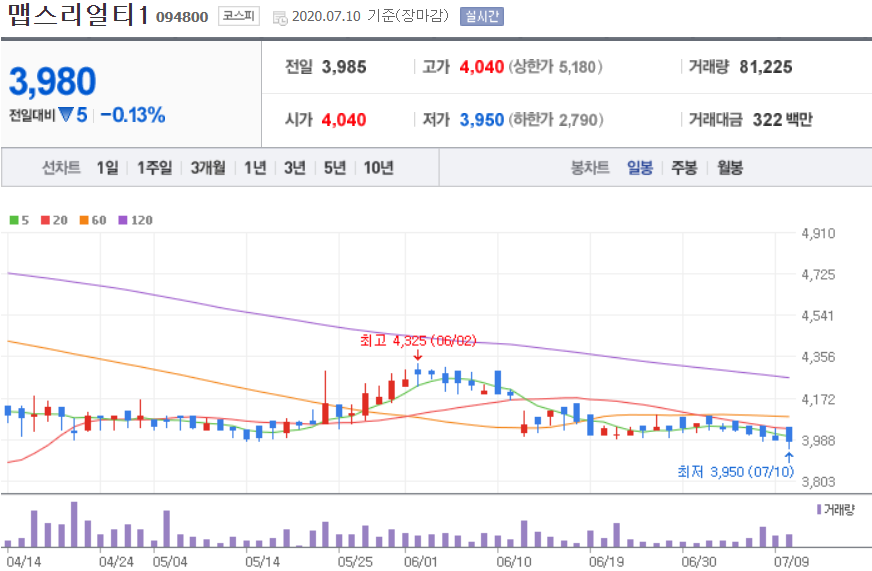Select the 1주일 line chart period
This screenshot has width=872, height=571.
[x=155, y=167]
